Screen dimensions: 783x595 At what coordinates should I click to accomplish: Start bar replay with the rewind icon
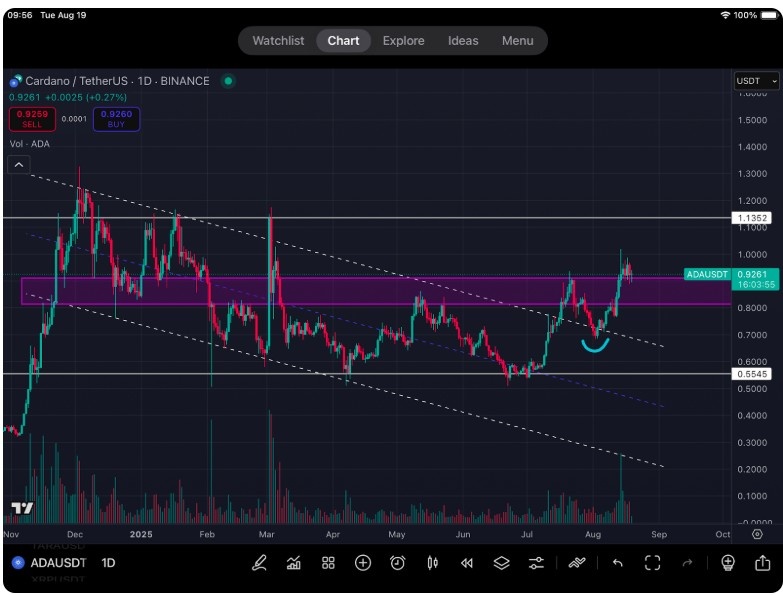[x=467, y=564]
